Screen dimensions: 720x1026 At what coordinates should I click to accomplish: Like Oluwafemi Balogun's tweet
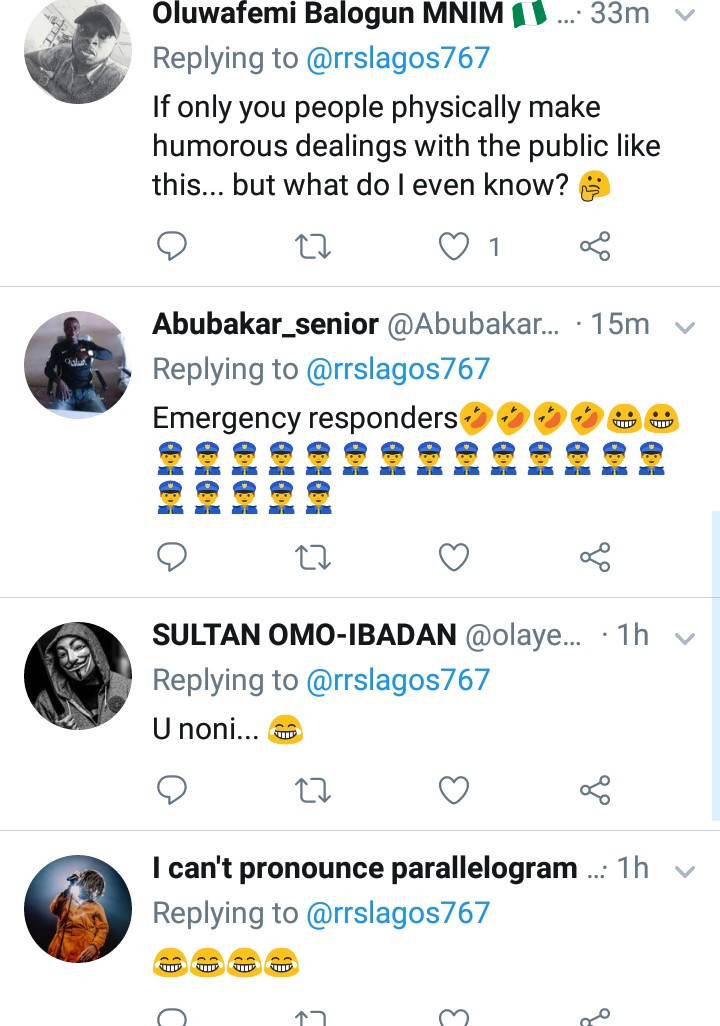455,246
